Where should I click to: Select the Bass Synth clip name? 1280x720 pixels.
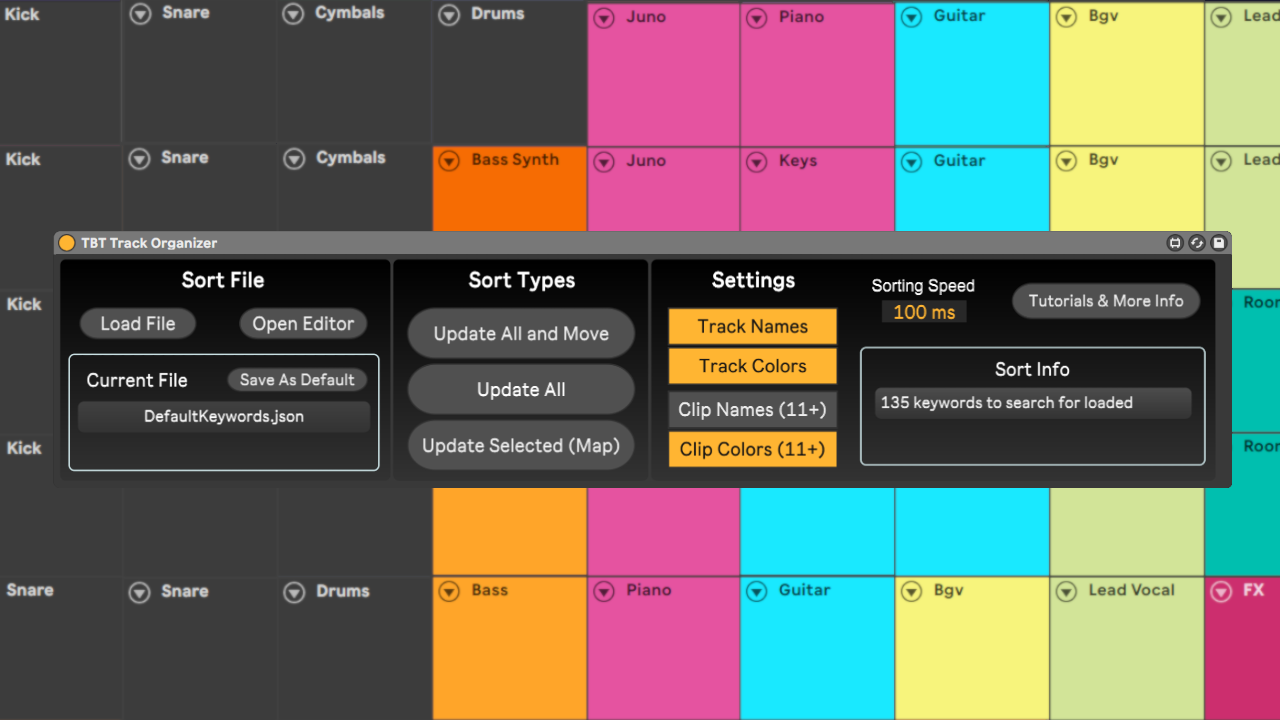(515, 160)
